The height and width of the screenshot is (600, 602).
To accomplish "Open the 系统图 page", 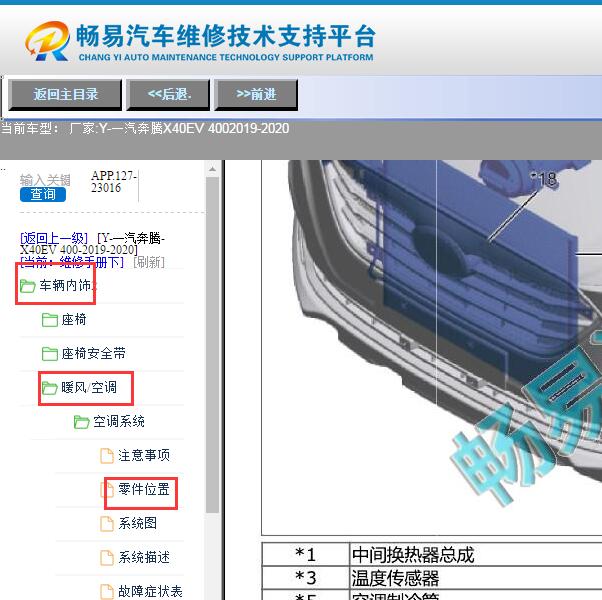I will [x=137, y=523].
